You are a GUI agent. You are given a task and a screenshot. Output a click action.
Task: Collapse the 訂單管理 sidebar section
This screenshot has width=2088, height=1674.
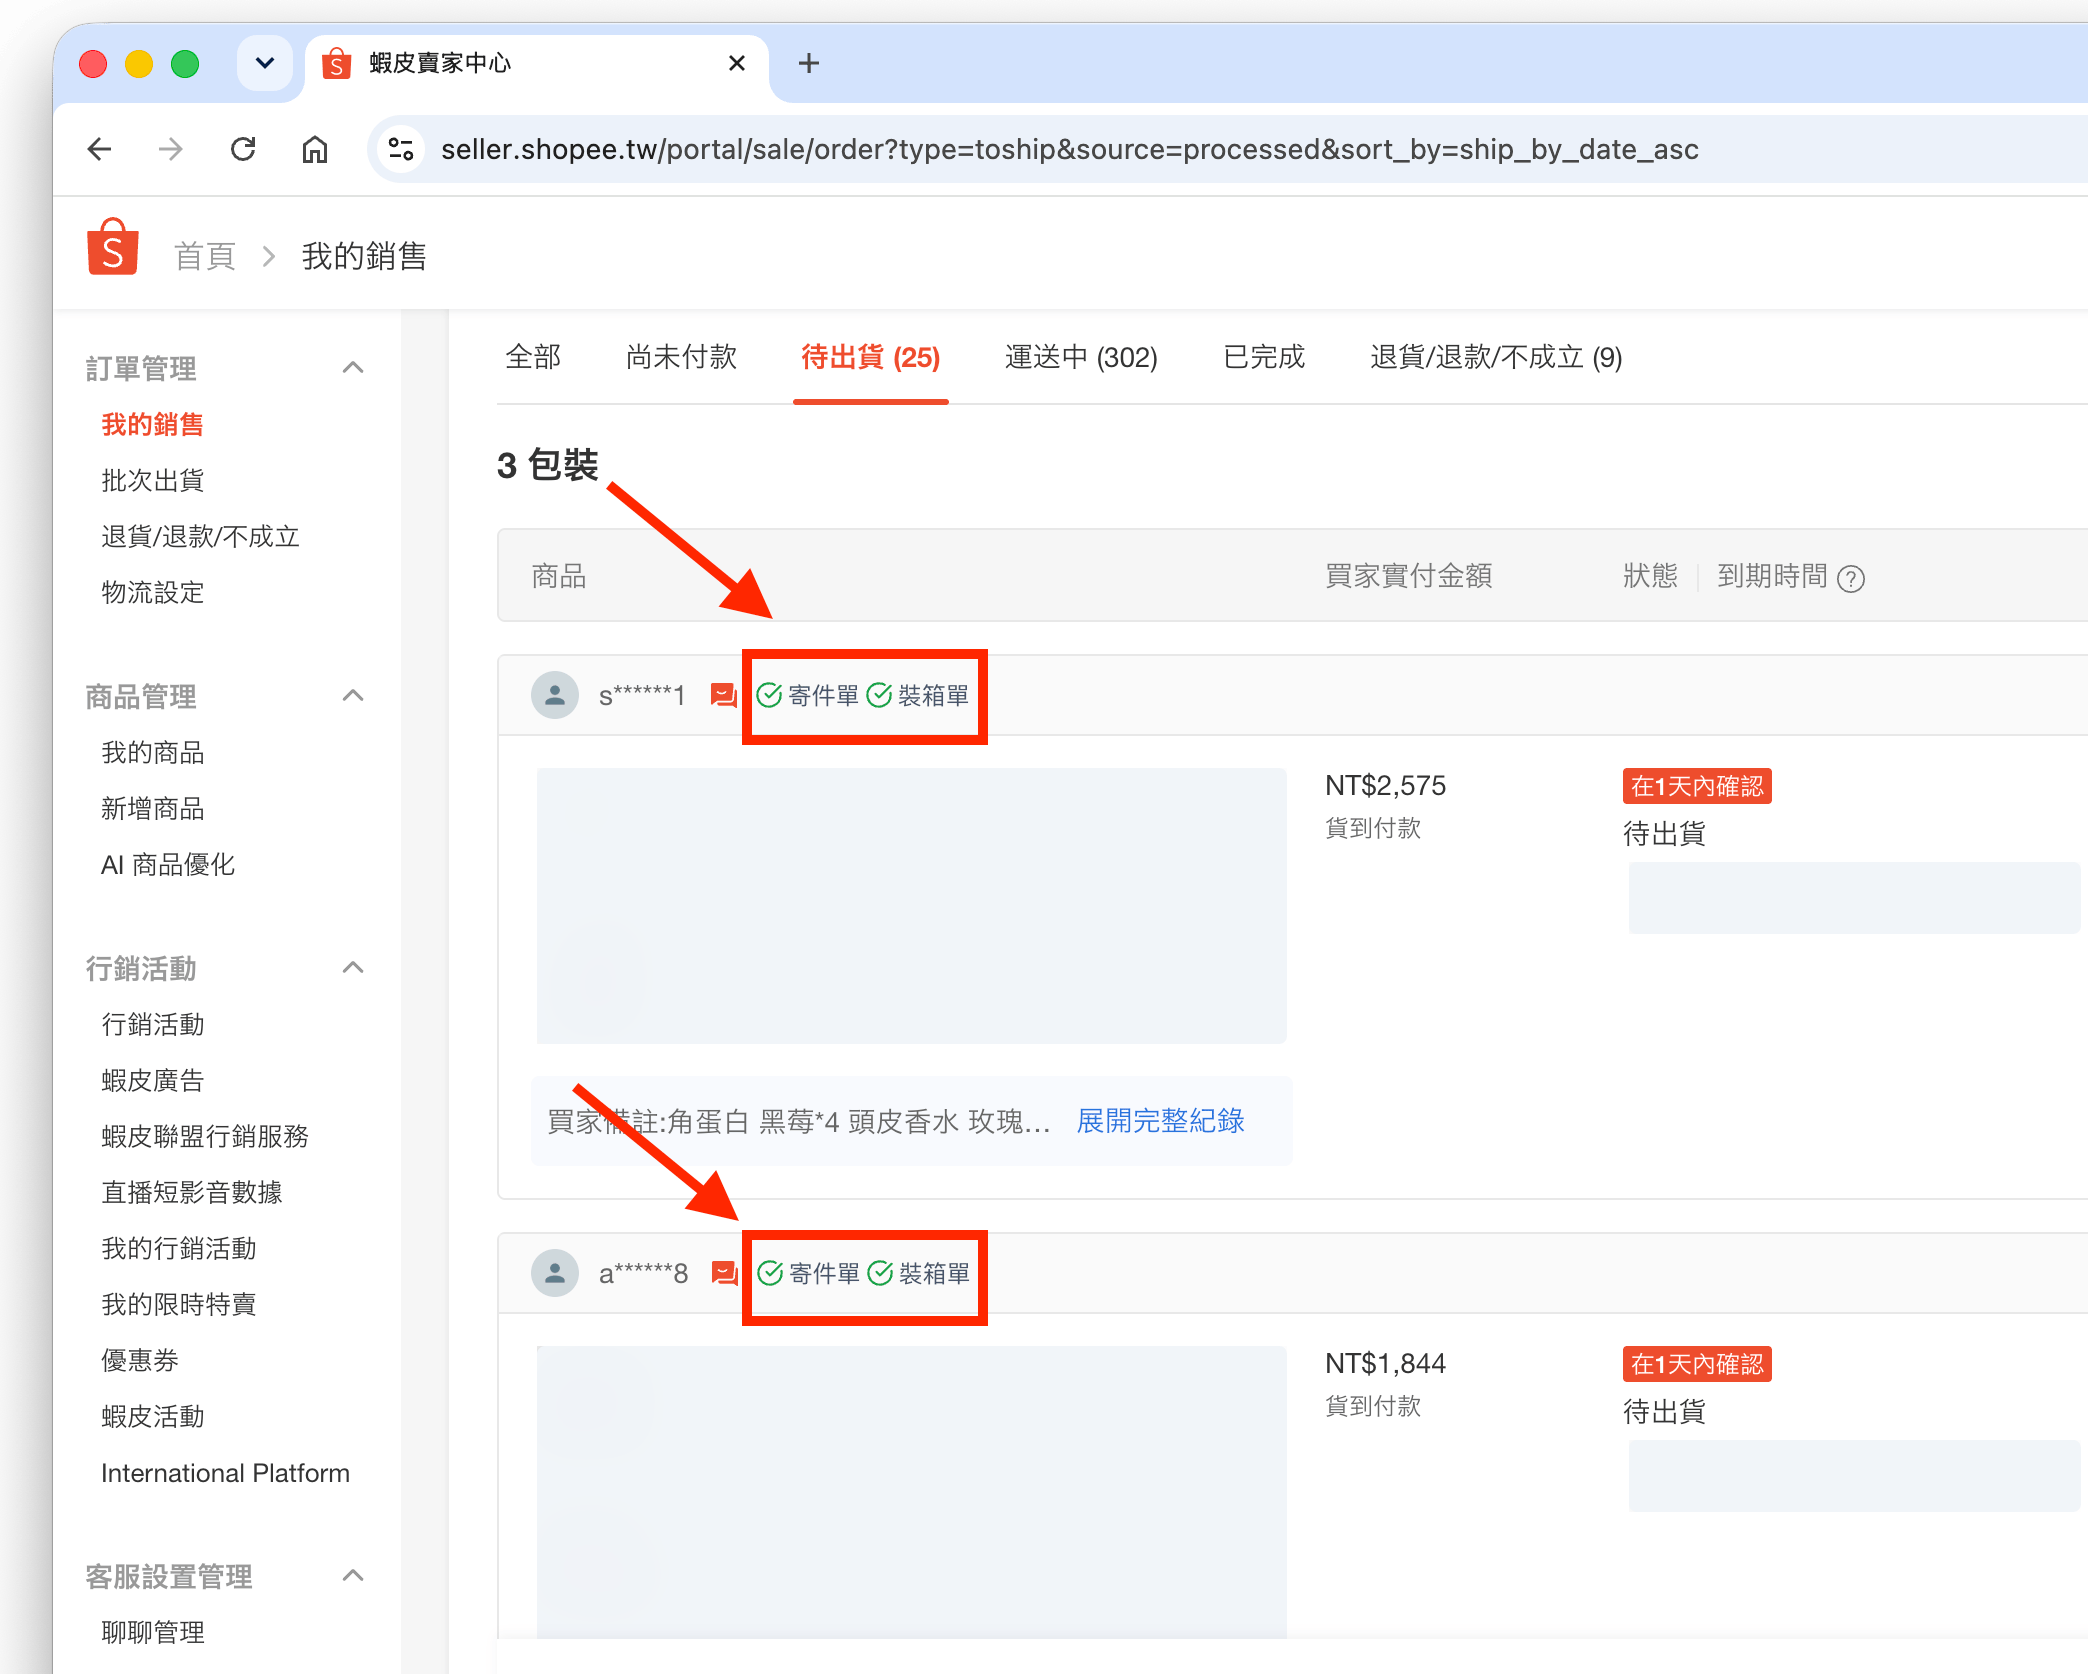point(353,368)
